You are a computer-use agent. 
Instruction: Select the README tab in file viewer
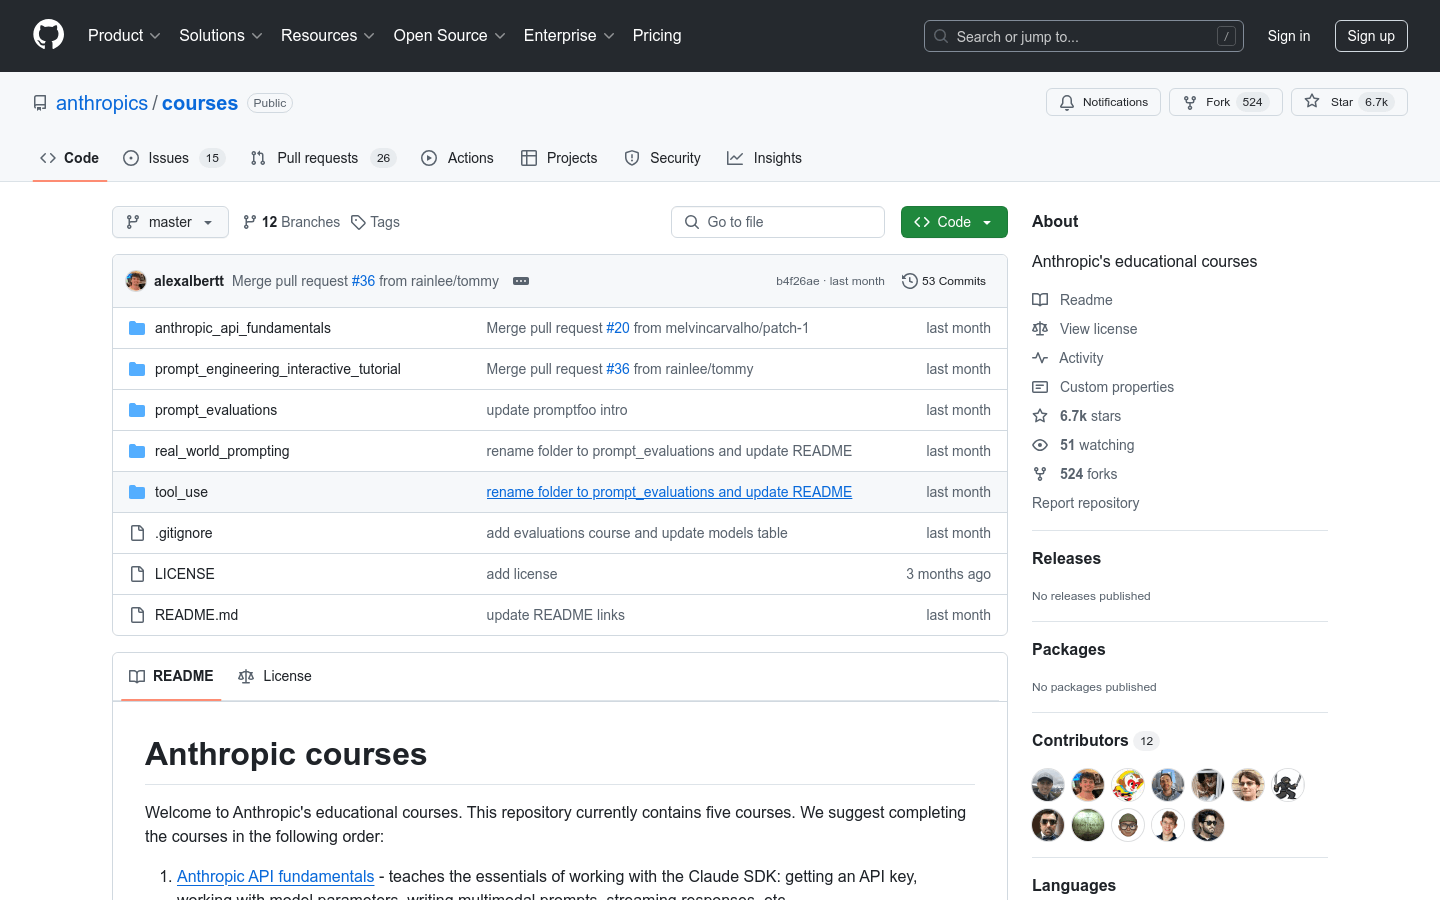(x=171, y=676)
